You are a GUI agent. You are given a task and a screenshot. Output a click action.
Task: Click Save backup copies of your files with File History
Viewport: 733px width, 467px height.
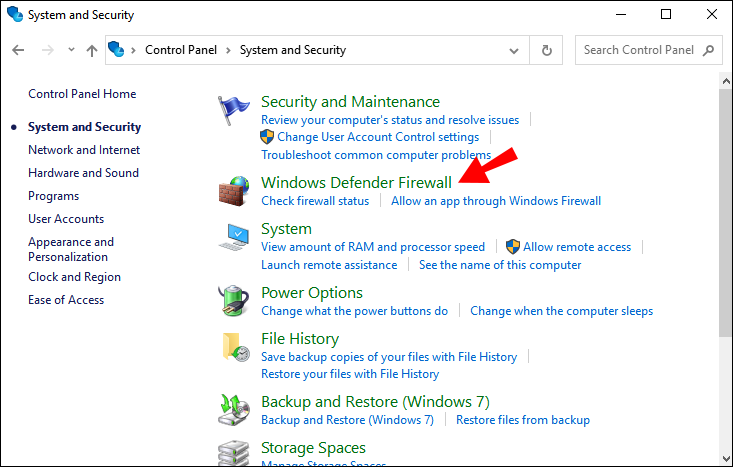coord(389,357)
